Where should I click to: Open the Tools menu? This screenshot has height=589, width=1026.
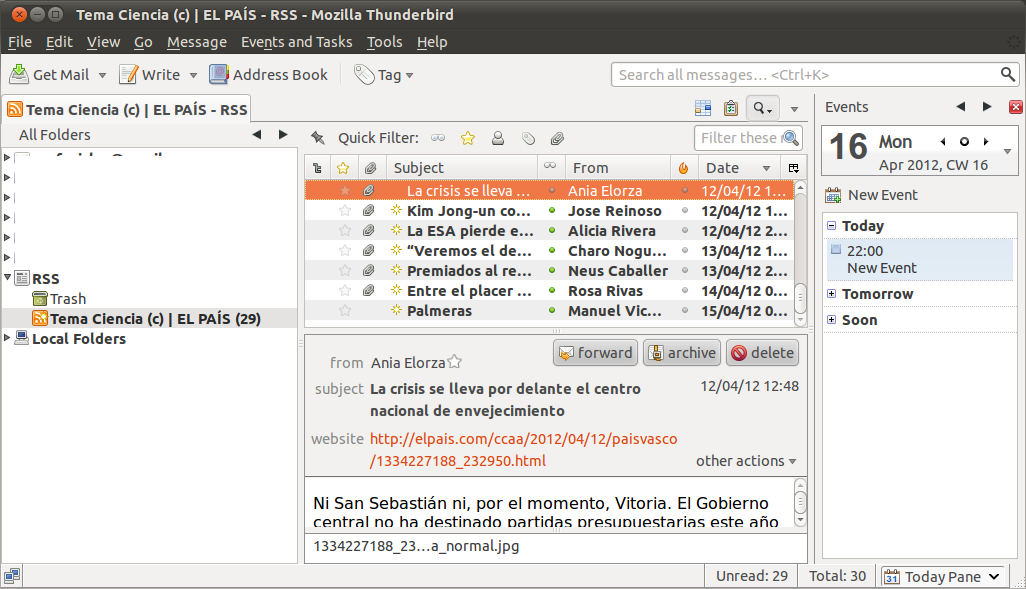point(384,42)
